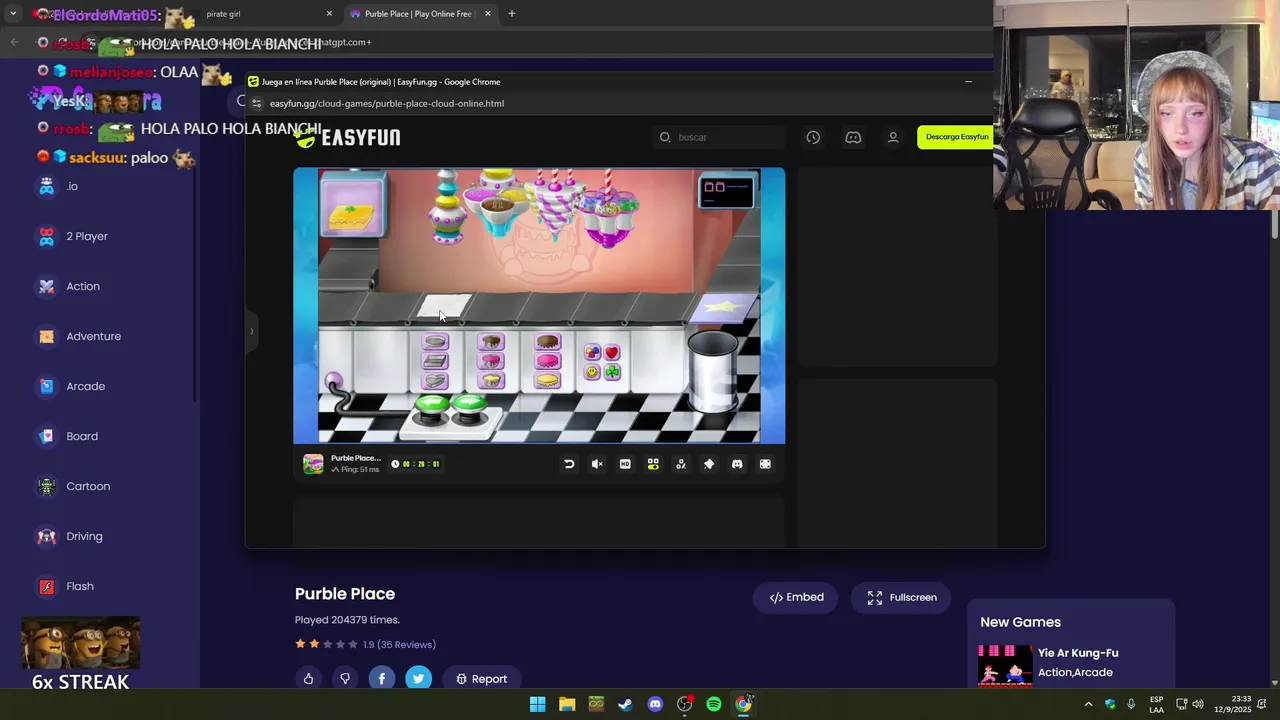The height and width of the screenshot is (720, 1280).
Task: Expand the system tray hidden icons chevron
Action: (1088, 704)
